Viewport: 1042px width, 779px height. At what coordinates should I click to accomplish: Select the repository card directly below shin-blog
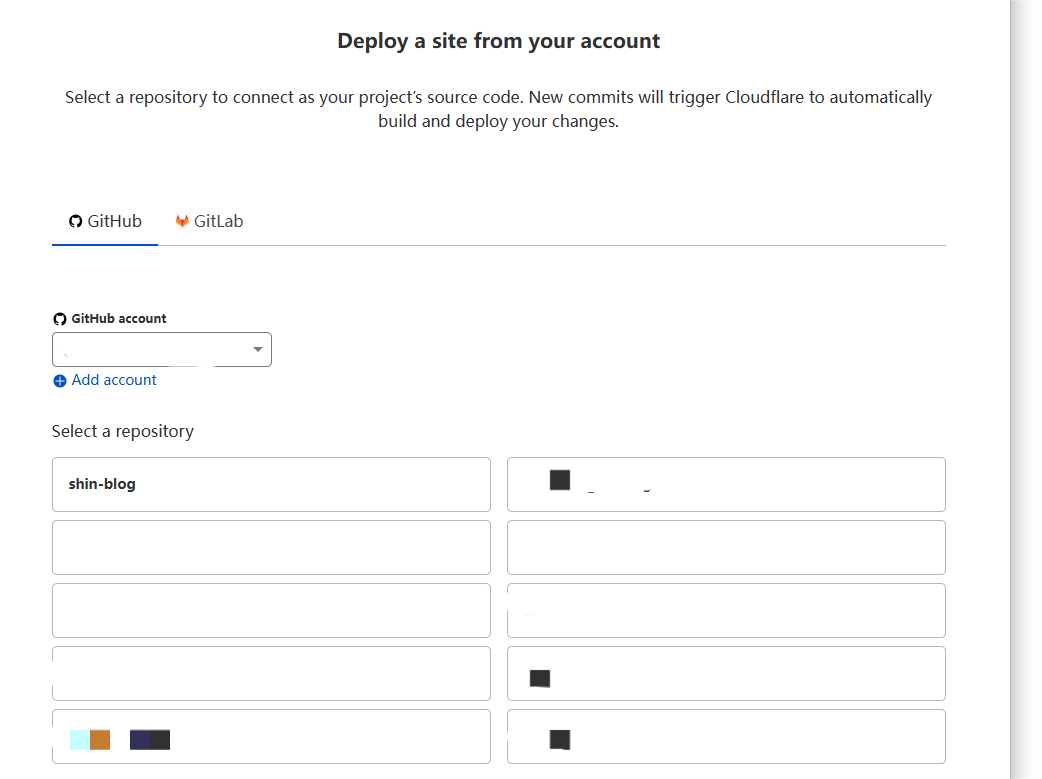(271, 547)
